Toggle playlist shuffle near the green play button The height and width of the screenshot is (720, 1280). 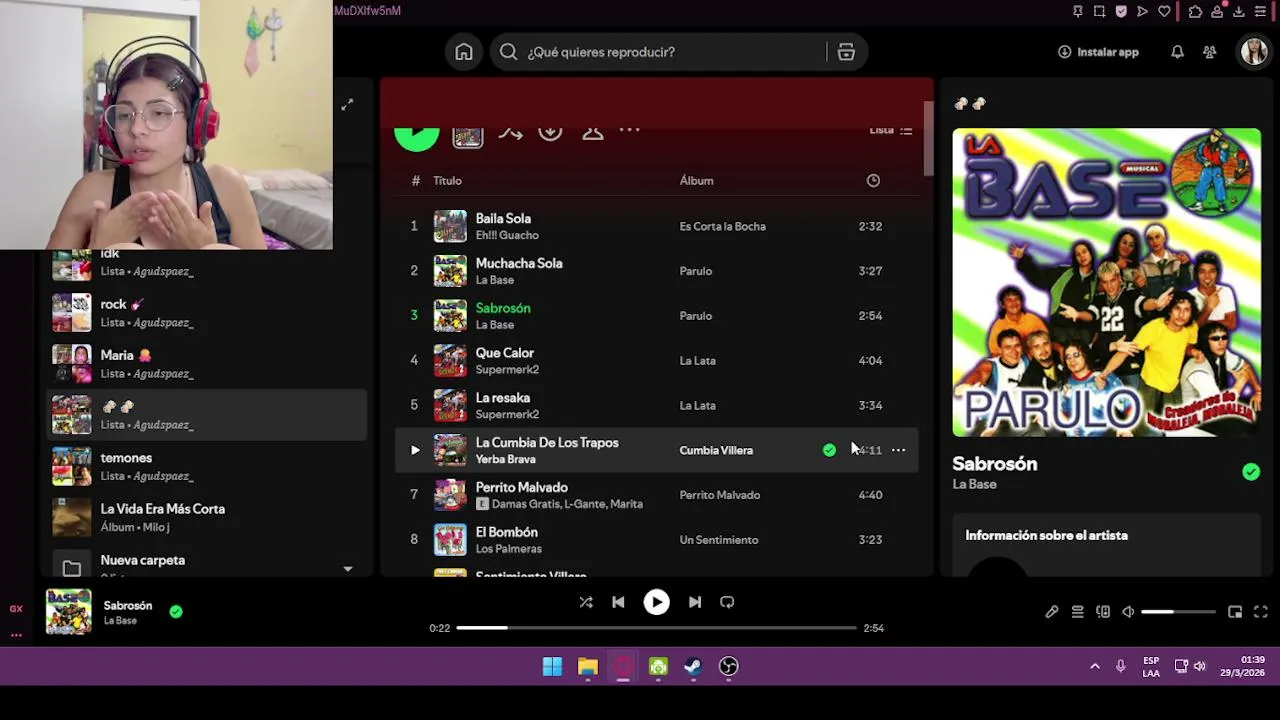(510, 132)
